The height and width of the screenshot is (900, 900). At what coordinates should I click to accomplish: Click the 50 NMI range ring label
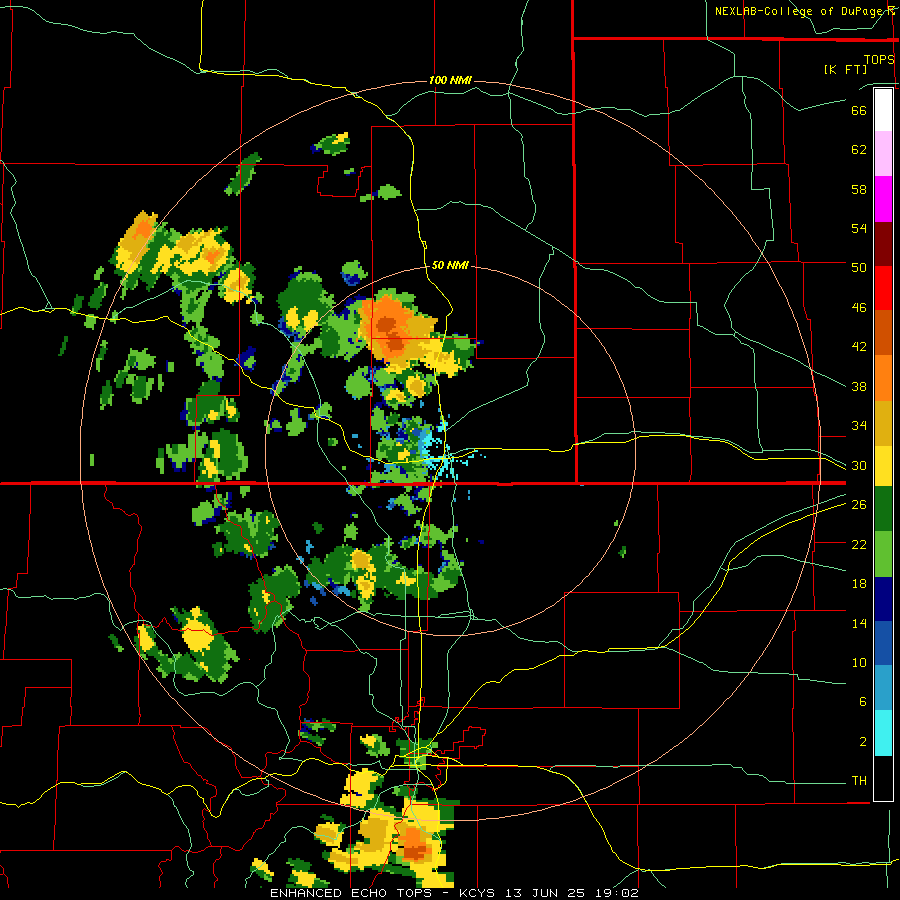click(450, 265)
